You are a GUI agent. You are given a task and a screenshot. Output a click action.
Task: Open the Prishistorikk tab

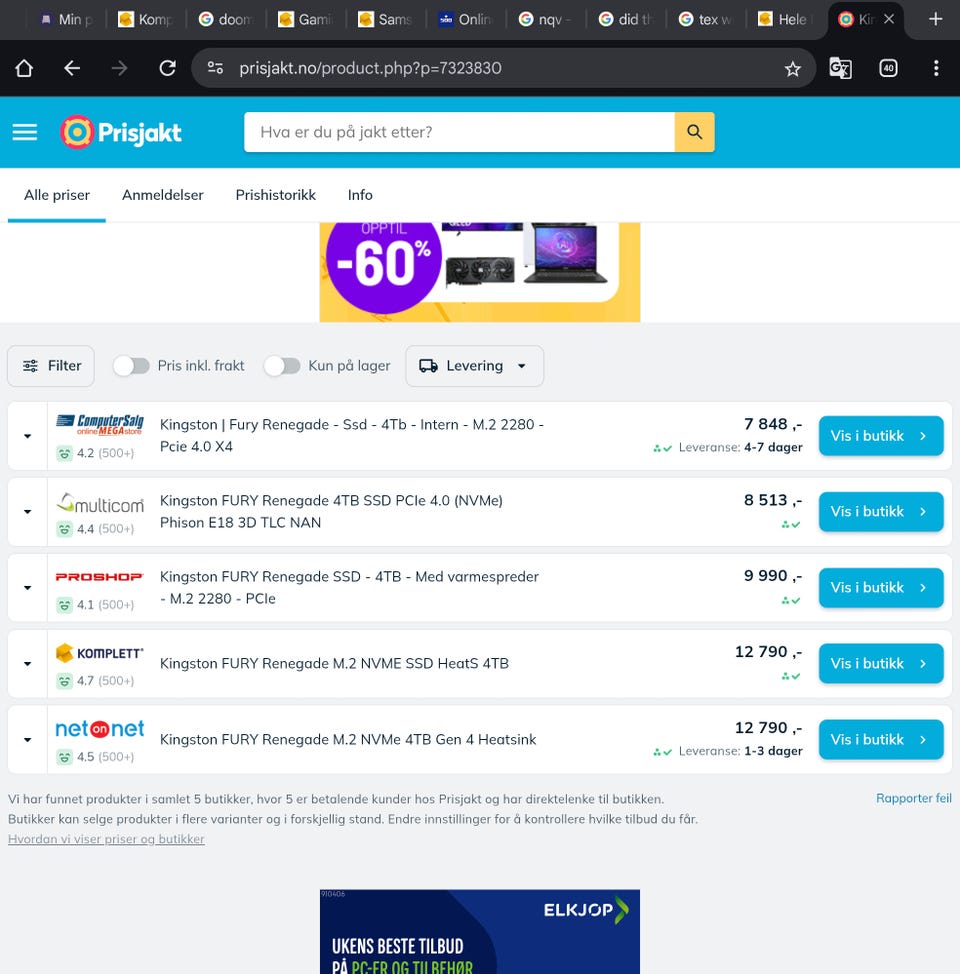[x=275, y=195]
